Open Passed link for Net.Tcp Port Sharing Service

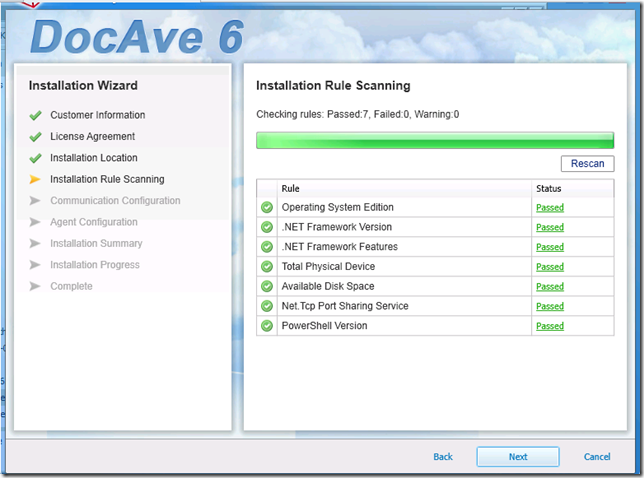(x=550, y=306)
